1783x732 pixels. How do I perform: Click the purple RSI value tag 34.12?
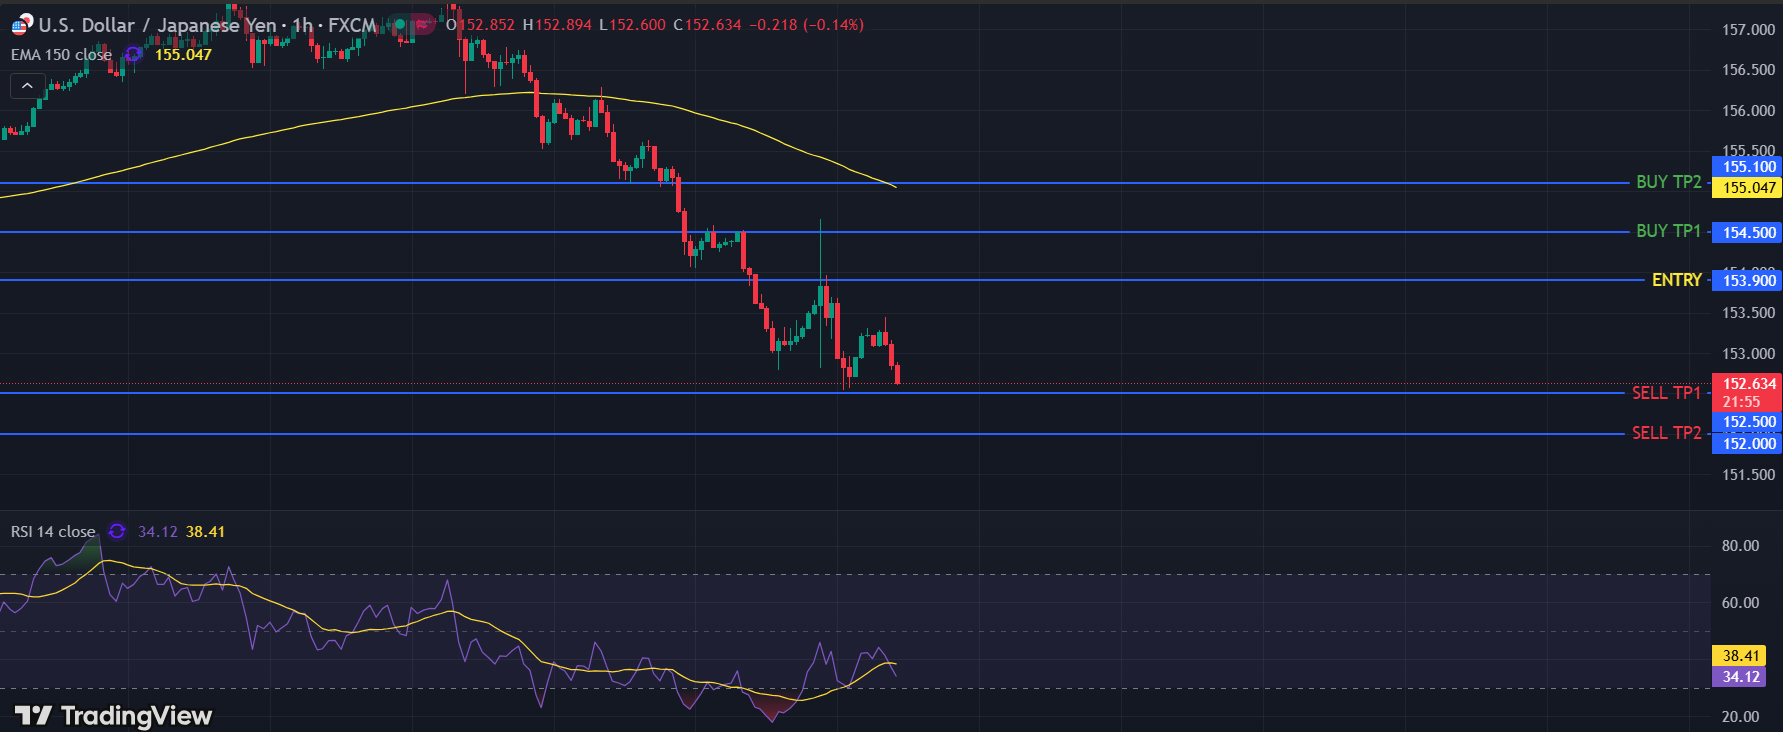point(1740,677)
